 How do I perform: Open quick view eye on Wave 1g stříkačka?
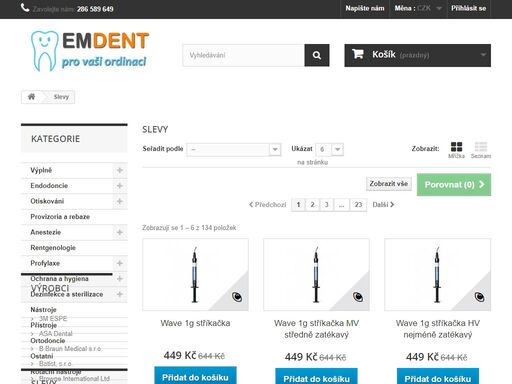(x=237, y=296)
